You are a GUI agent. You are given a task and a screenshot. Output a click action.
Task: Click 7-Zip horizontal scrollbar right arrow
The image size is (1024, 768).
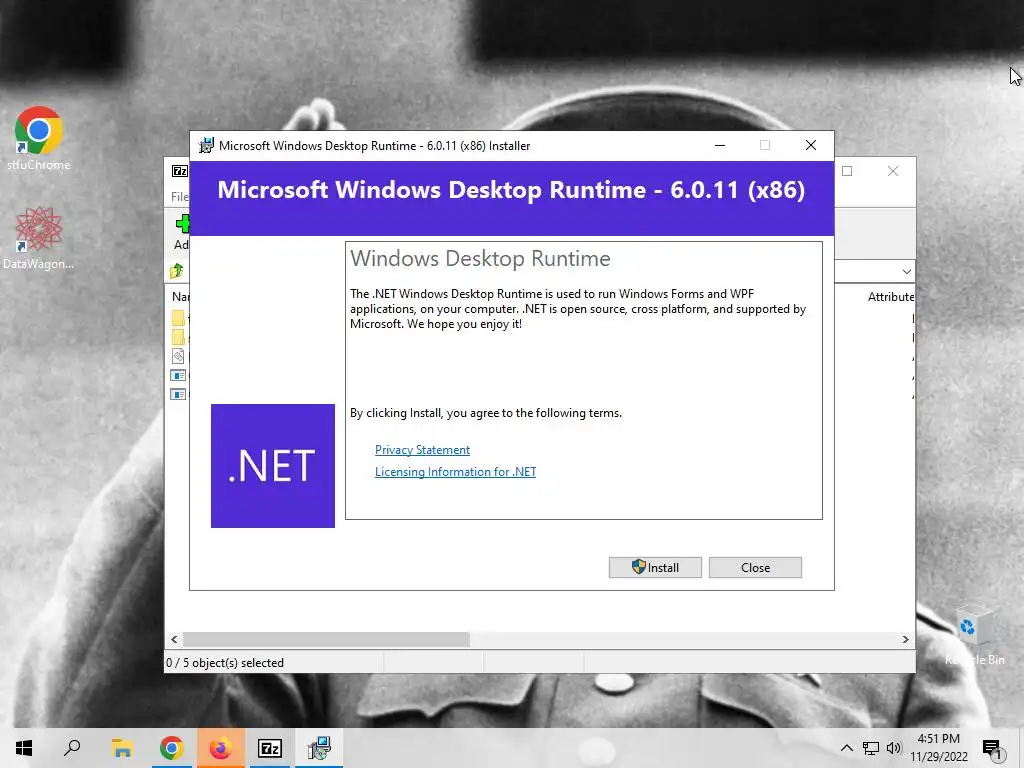(x=905, y=639)
